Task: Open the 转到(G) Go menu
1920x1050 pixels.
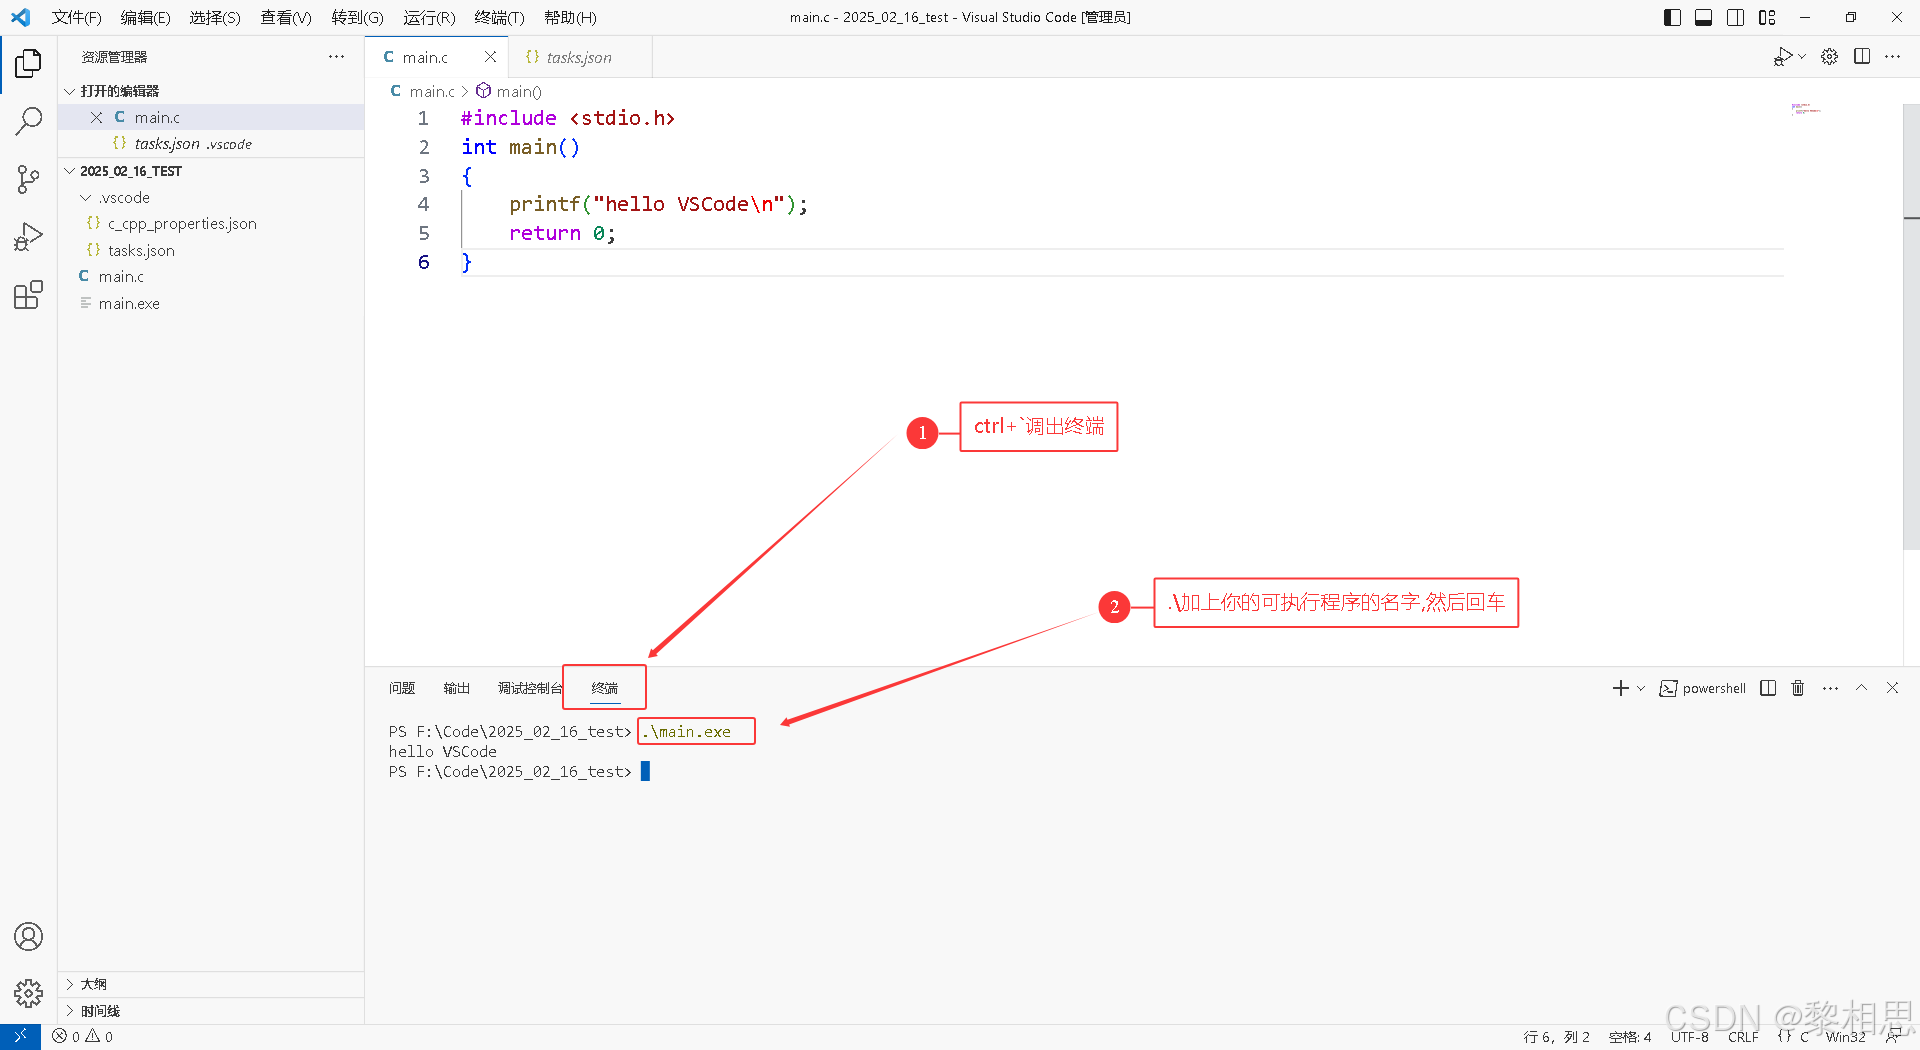Action: [x=357, y=17]
